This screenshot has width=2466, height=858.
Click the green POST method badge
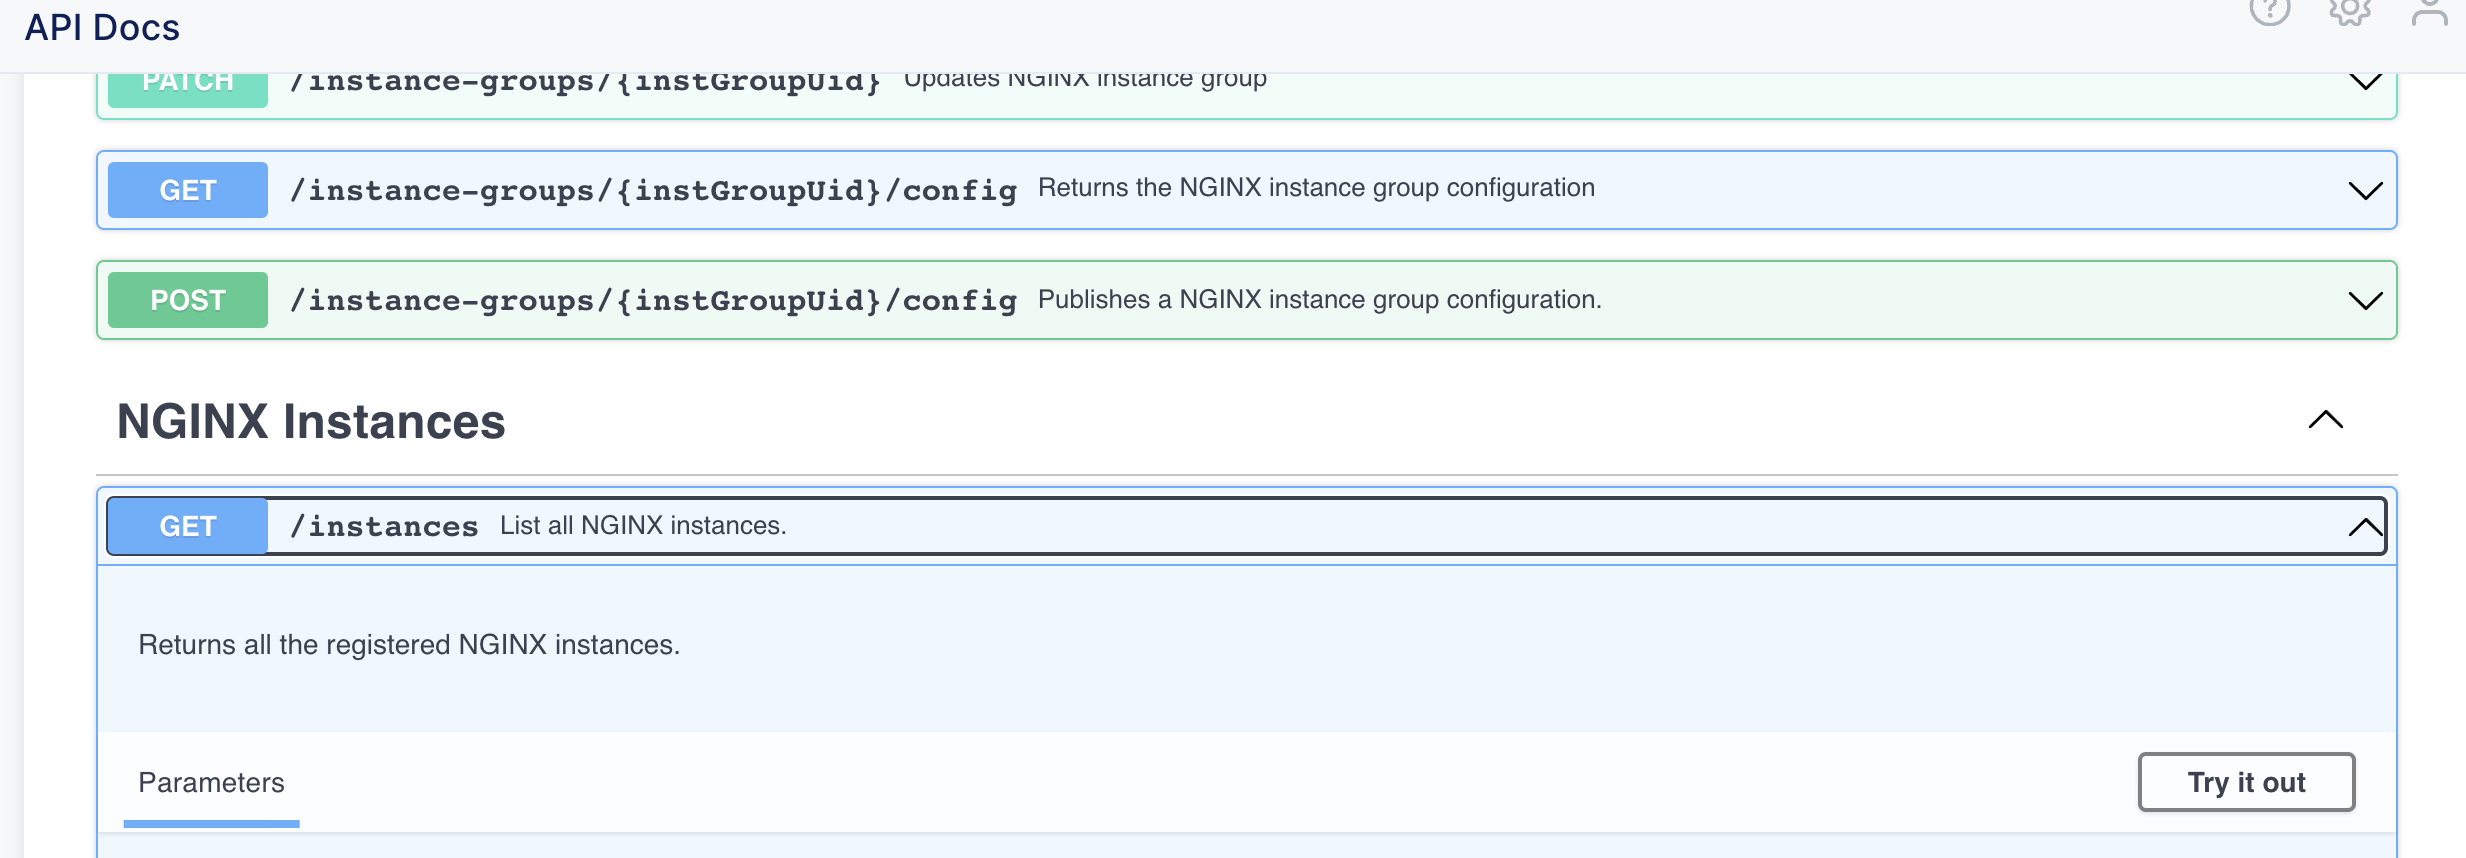(188, 300)
